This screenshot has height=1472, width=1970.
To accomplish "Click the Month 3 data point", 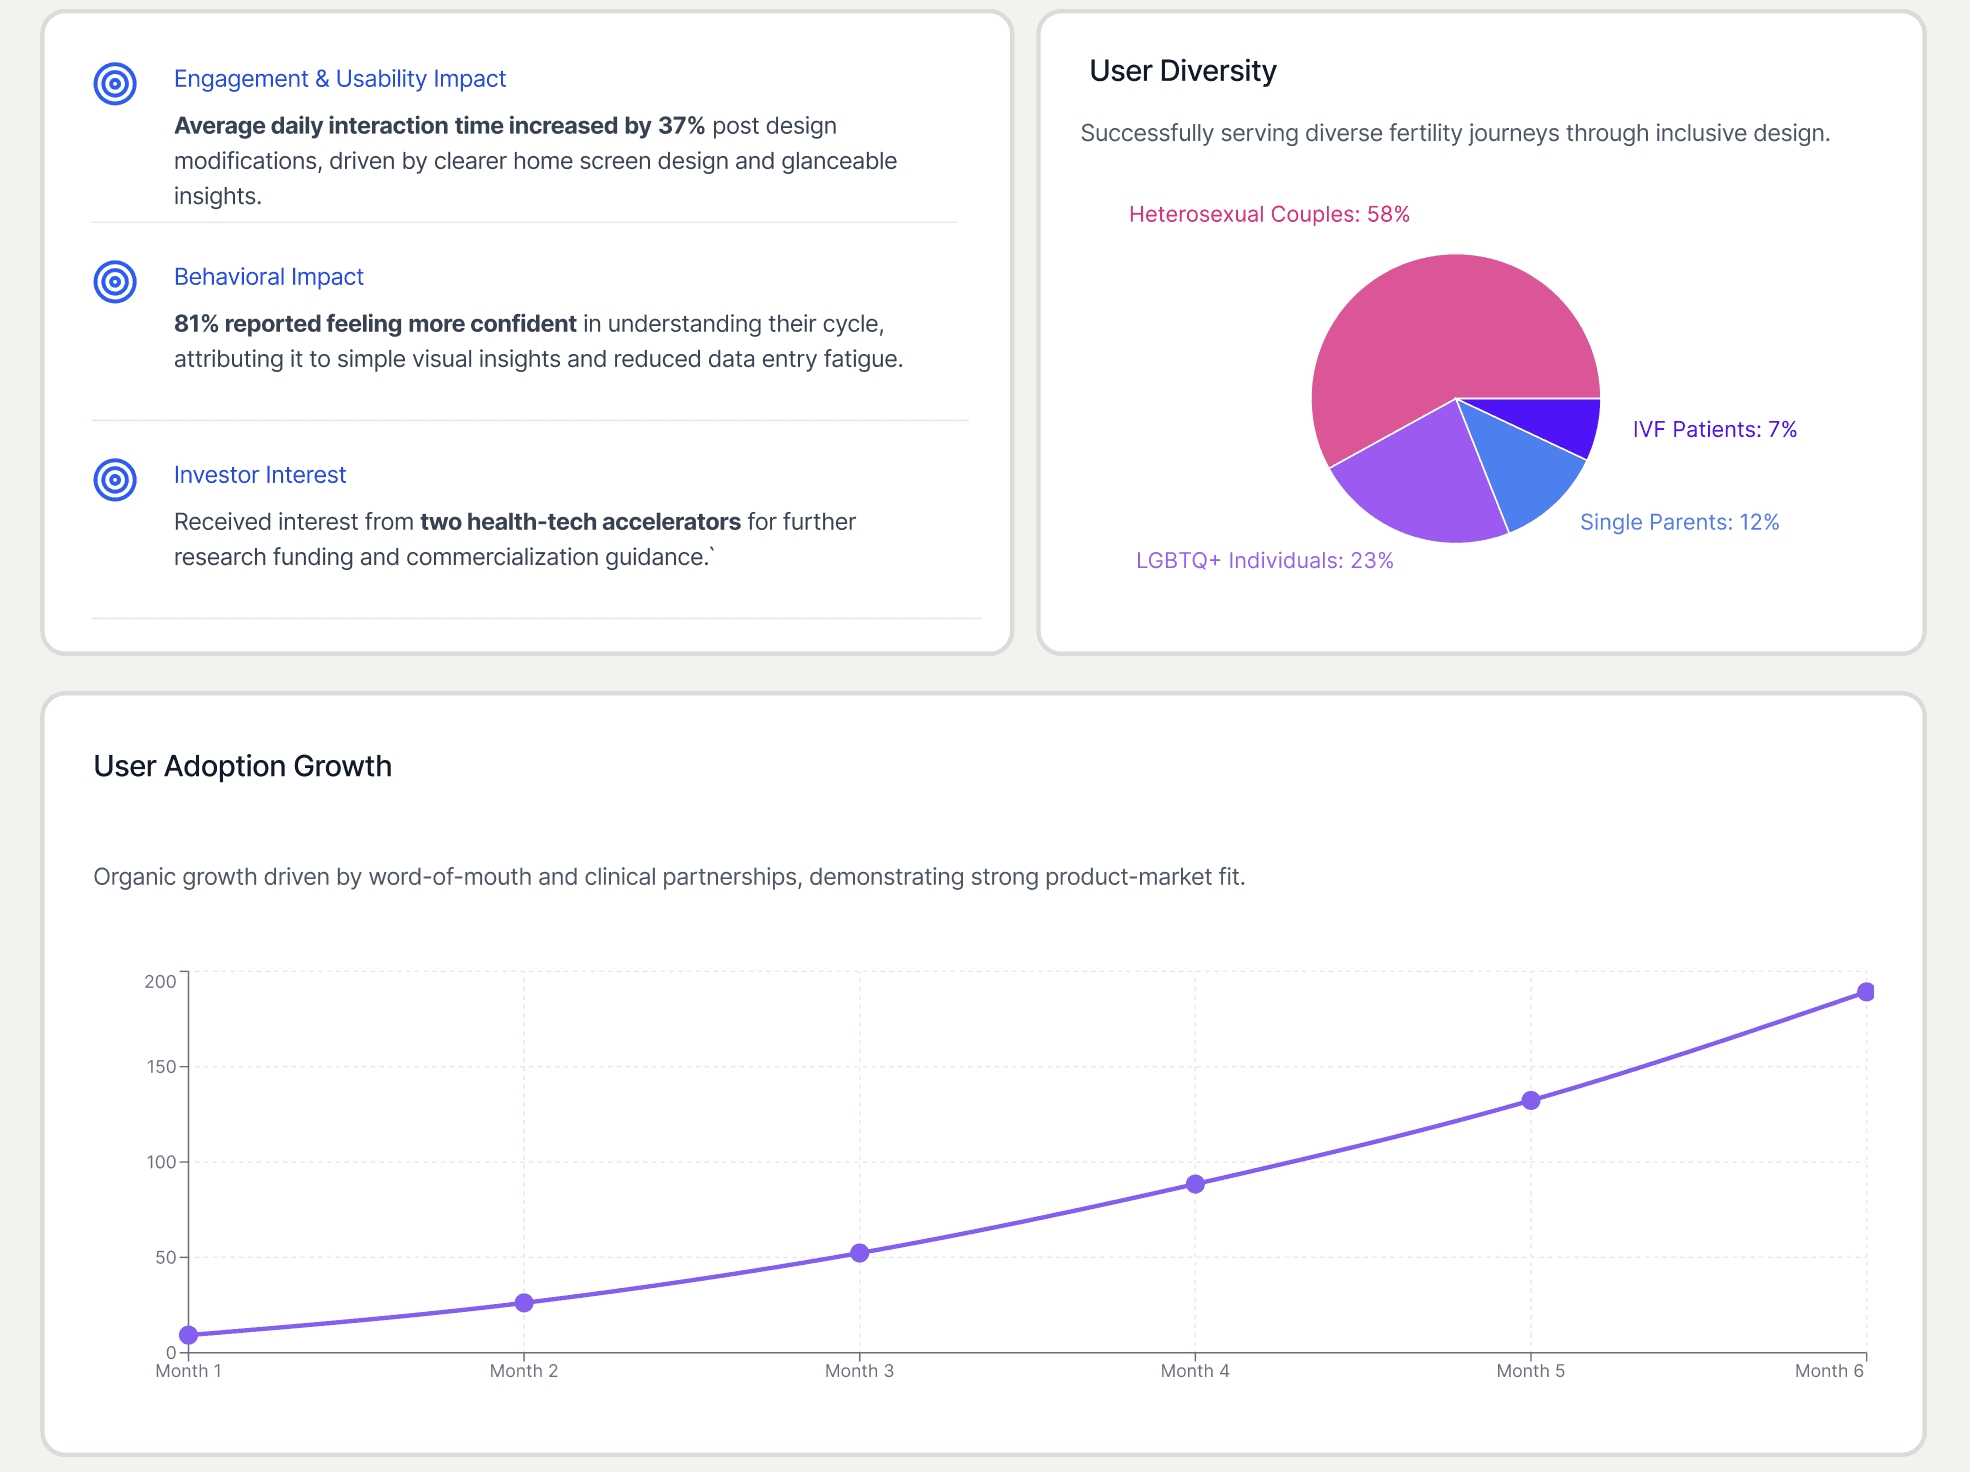I will pyautogui.click(x=860, y=1253).
